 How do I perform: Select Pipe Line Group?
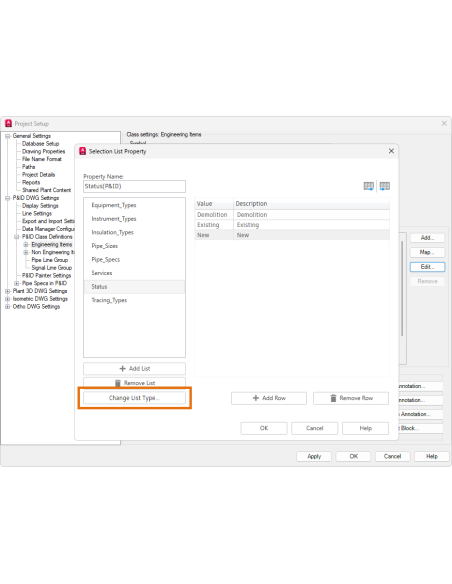[50, 260]
